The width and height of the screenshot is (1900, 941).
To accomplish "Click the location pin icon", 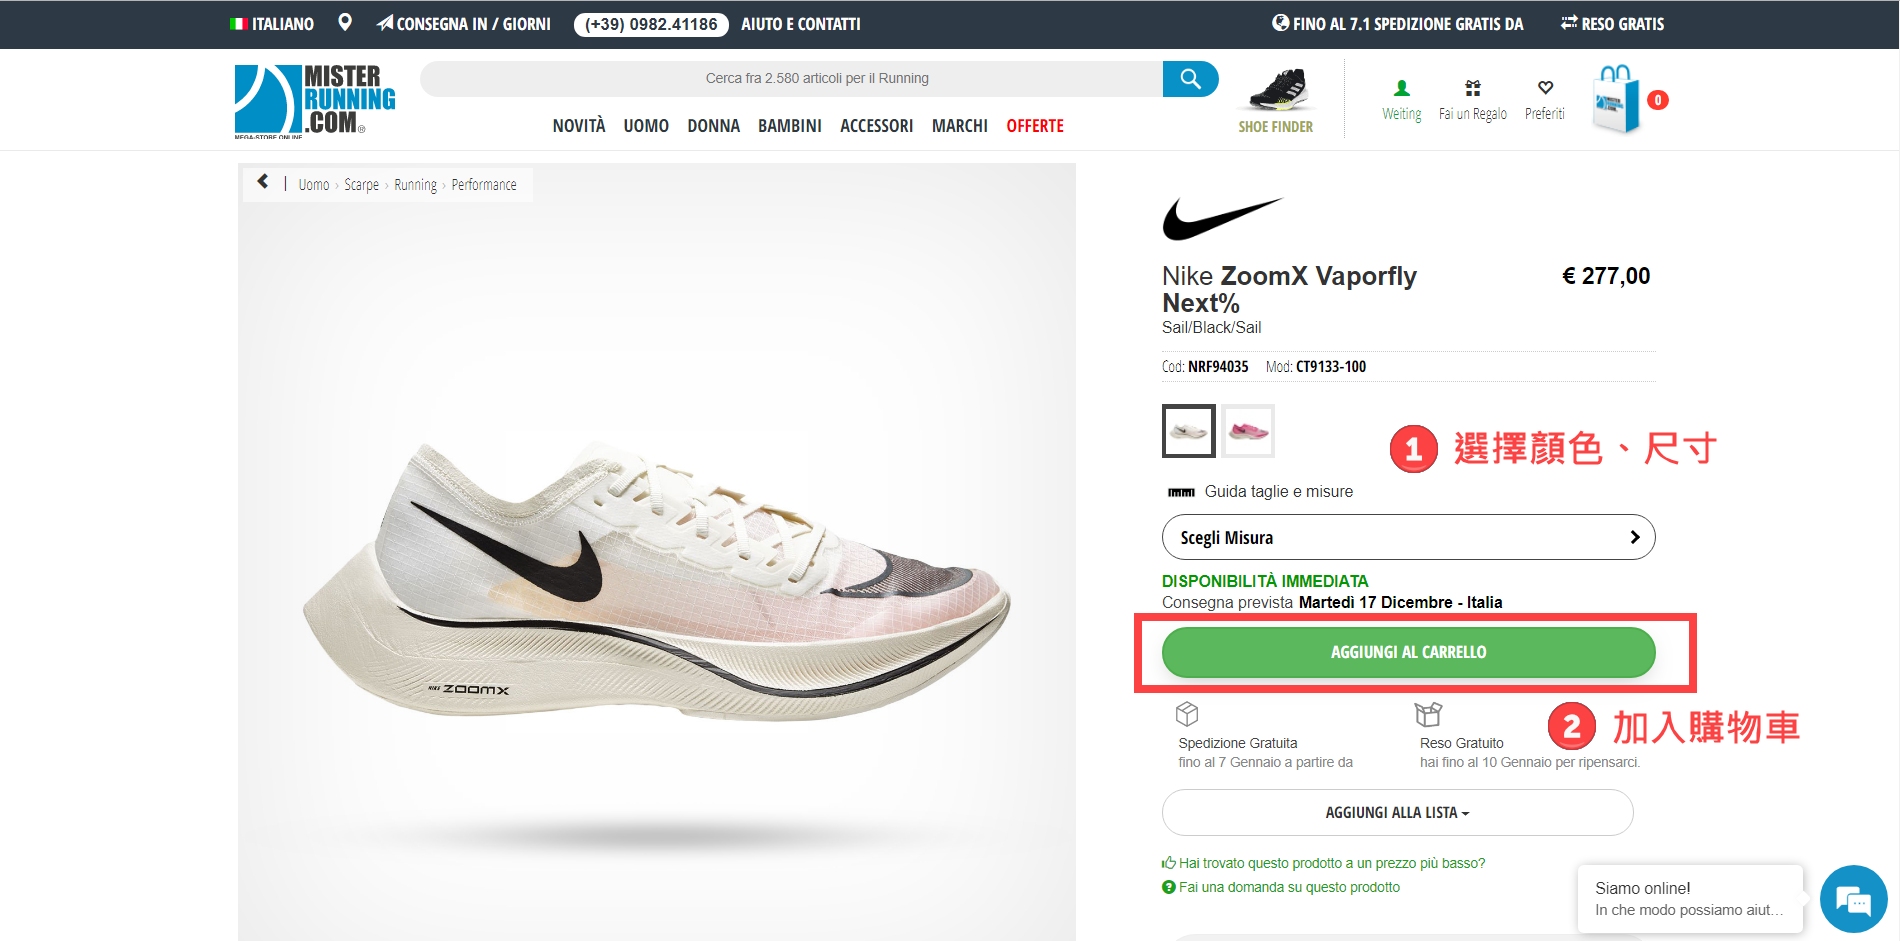I will [345, 23].
